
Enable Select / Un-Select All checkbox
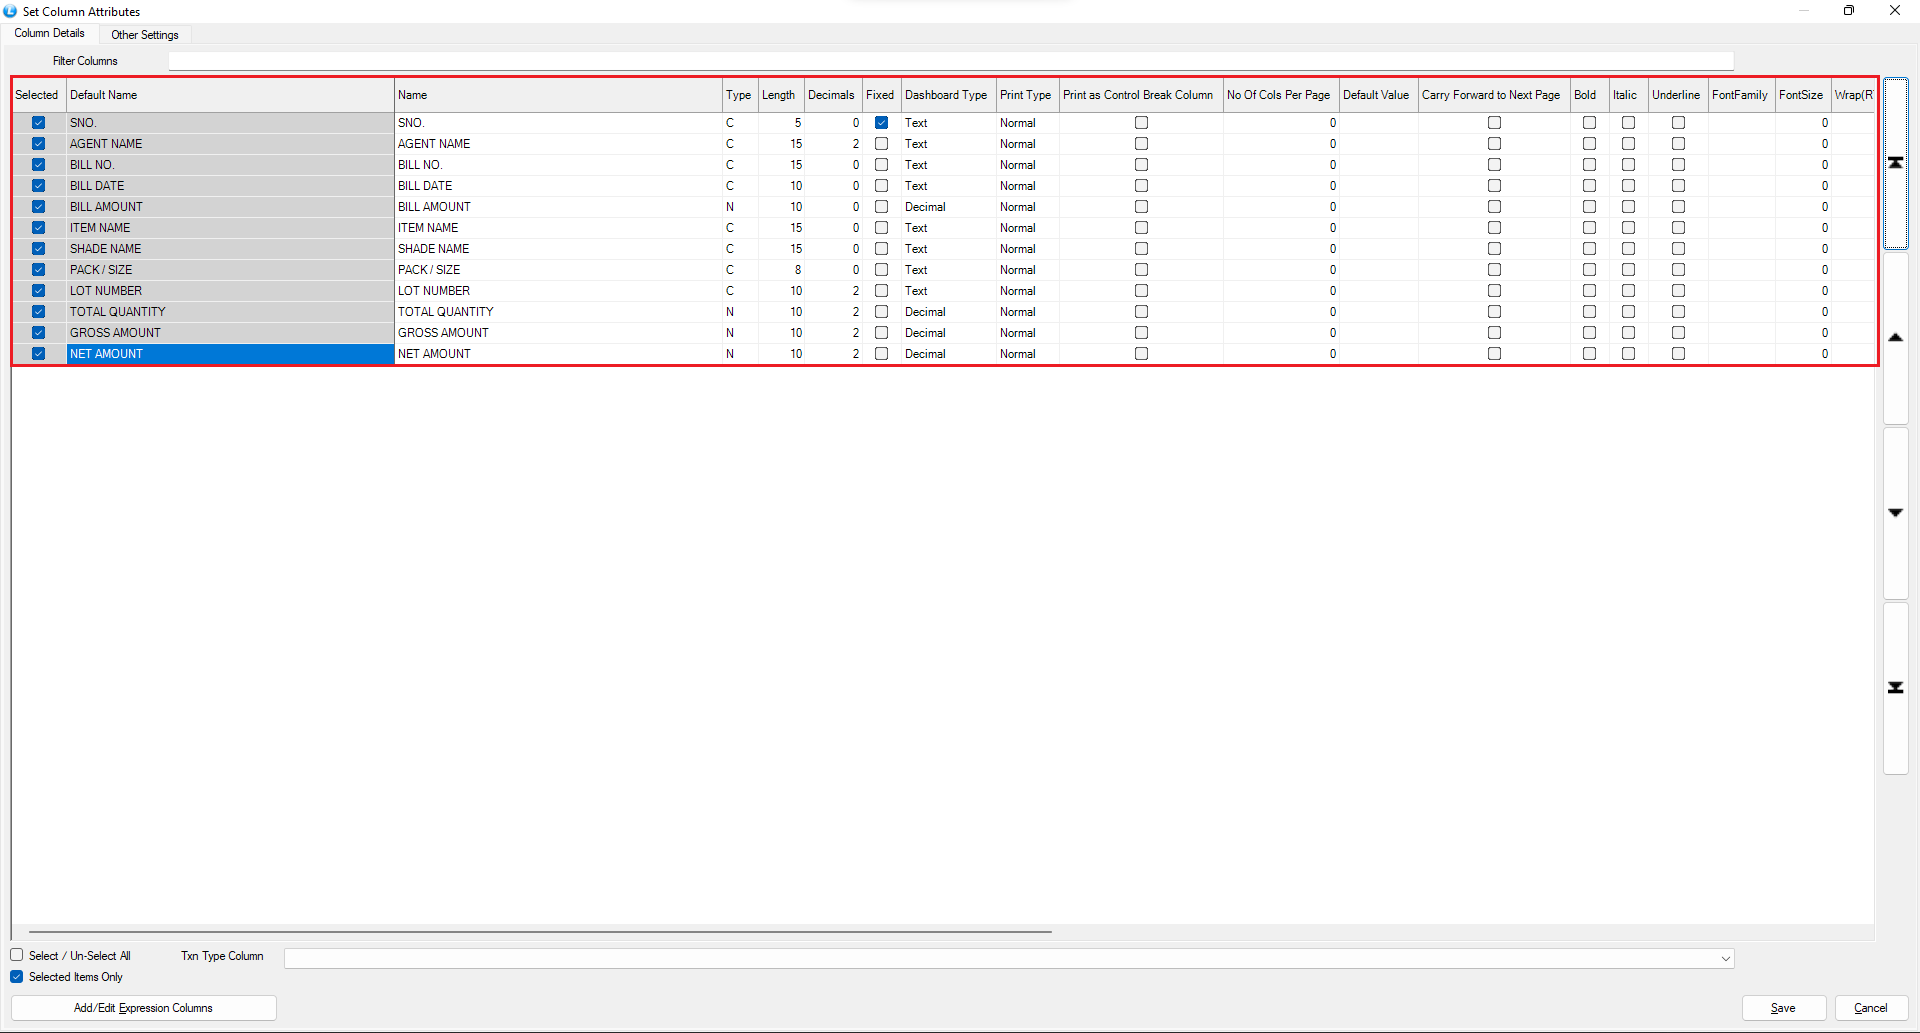(17, 956)
